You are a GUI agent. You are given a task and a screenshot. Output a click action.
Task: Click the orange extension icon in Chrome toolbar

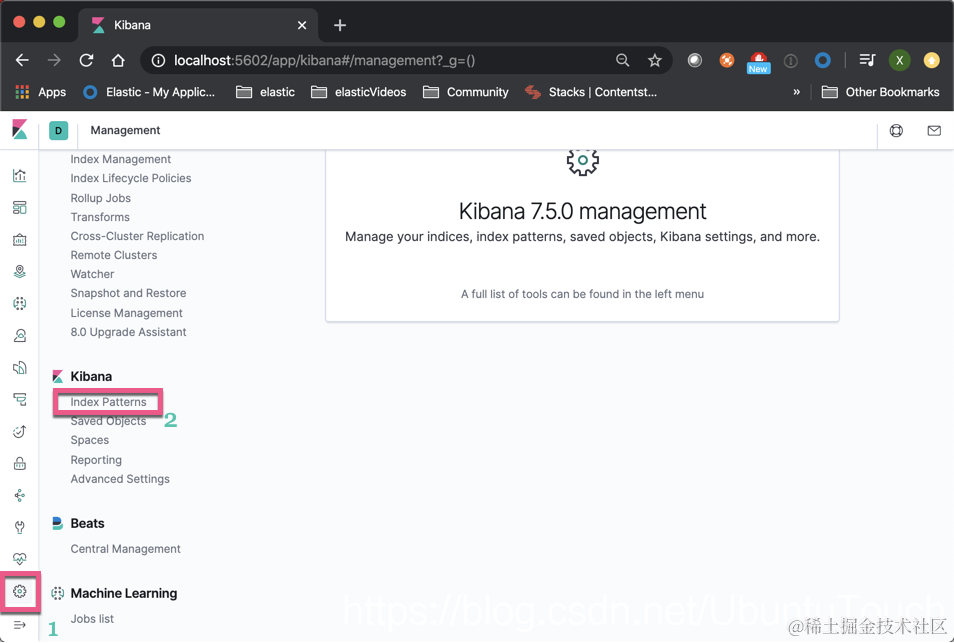coord(726,60)
